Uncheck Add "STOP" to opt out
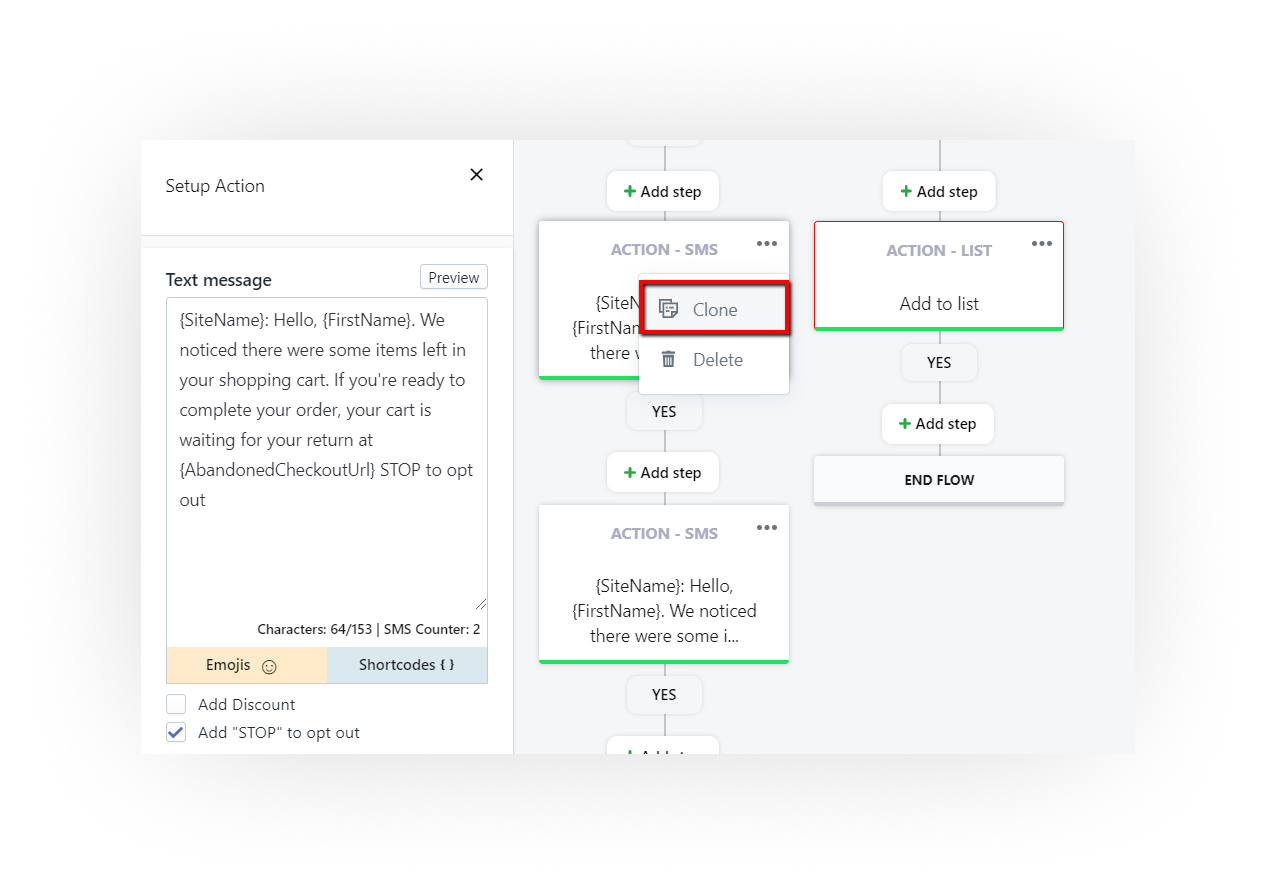1266x894 pixels. (176, 732)
